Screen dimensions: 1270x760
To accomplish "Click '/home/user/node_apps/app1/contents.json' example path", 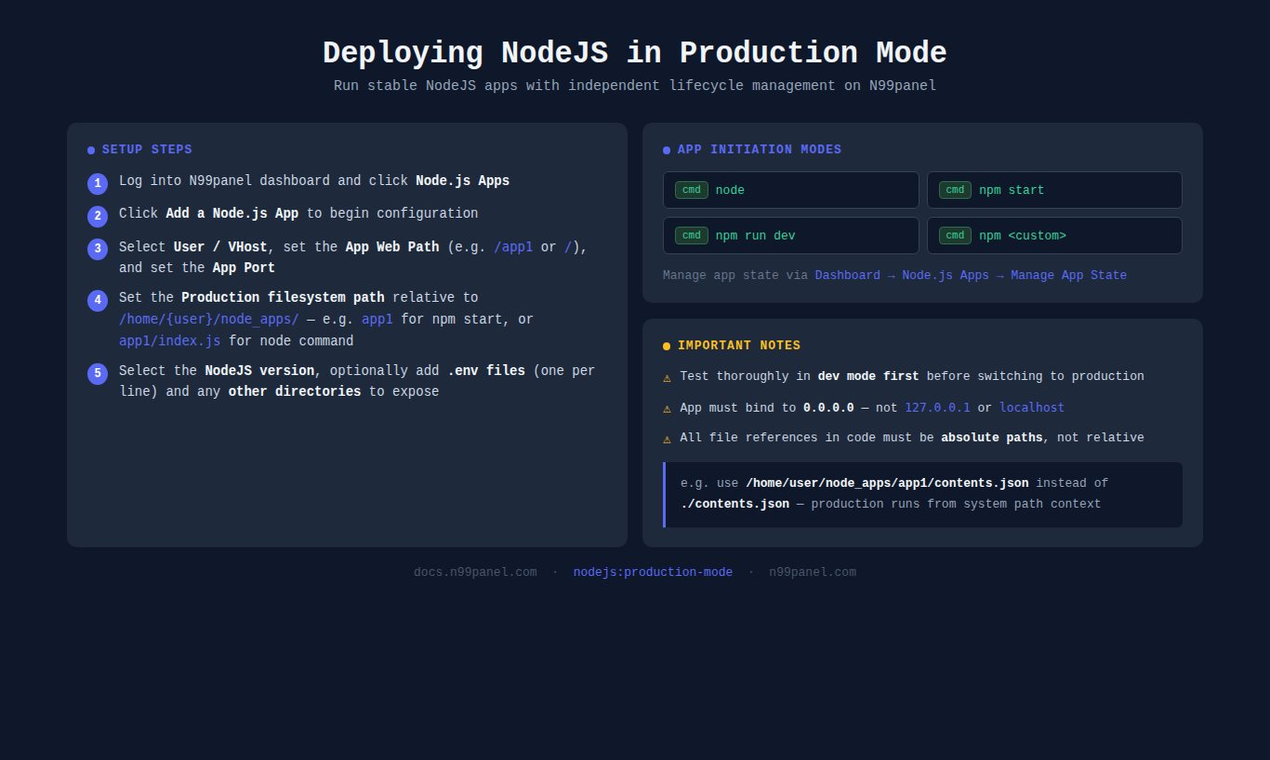I will 887,483.
